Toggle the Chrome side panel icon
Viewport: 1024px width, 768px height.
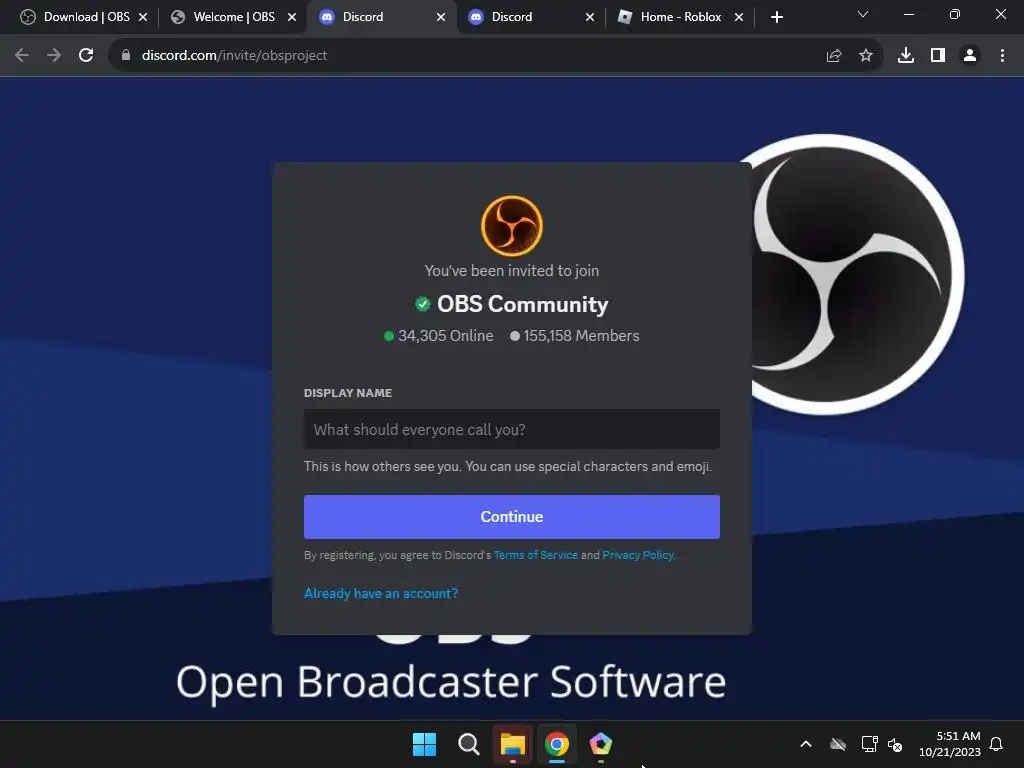(x=938, y=56)
